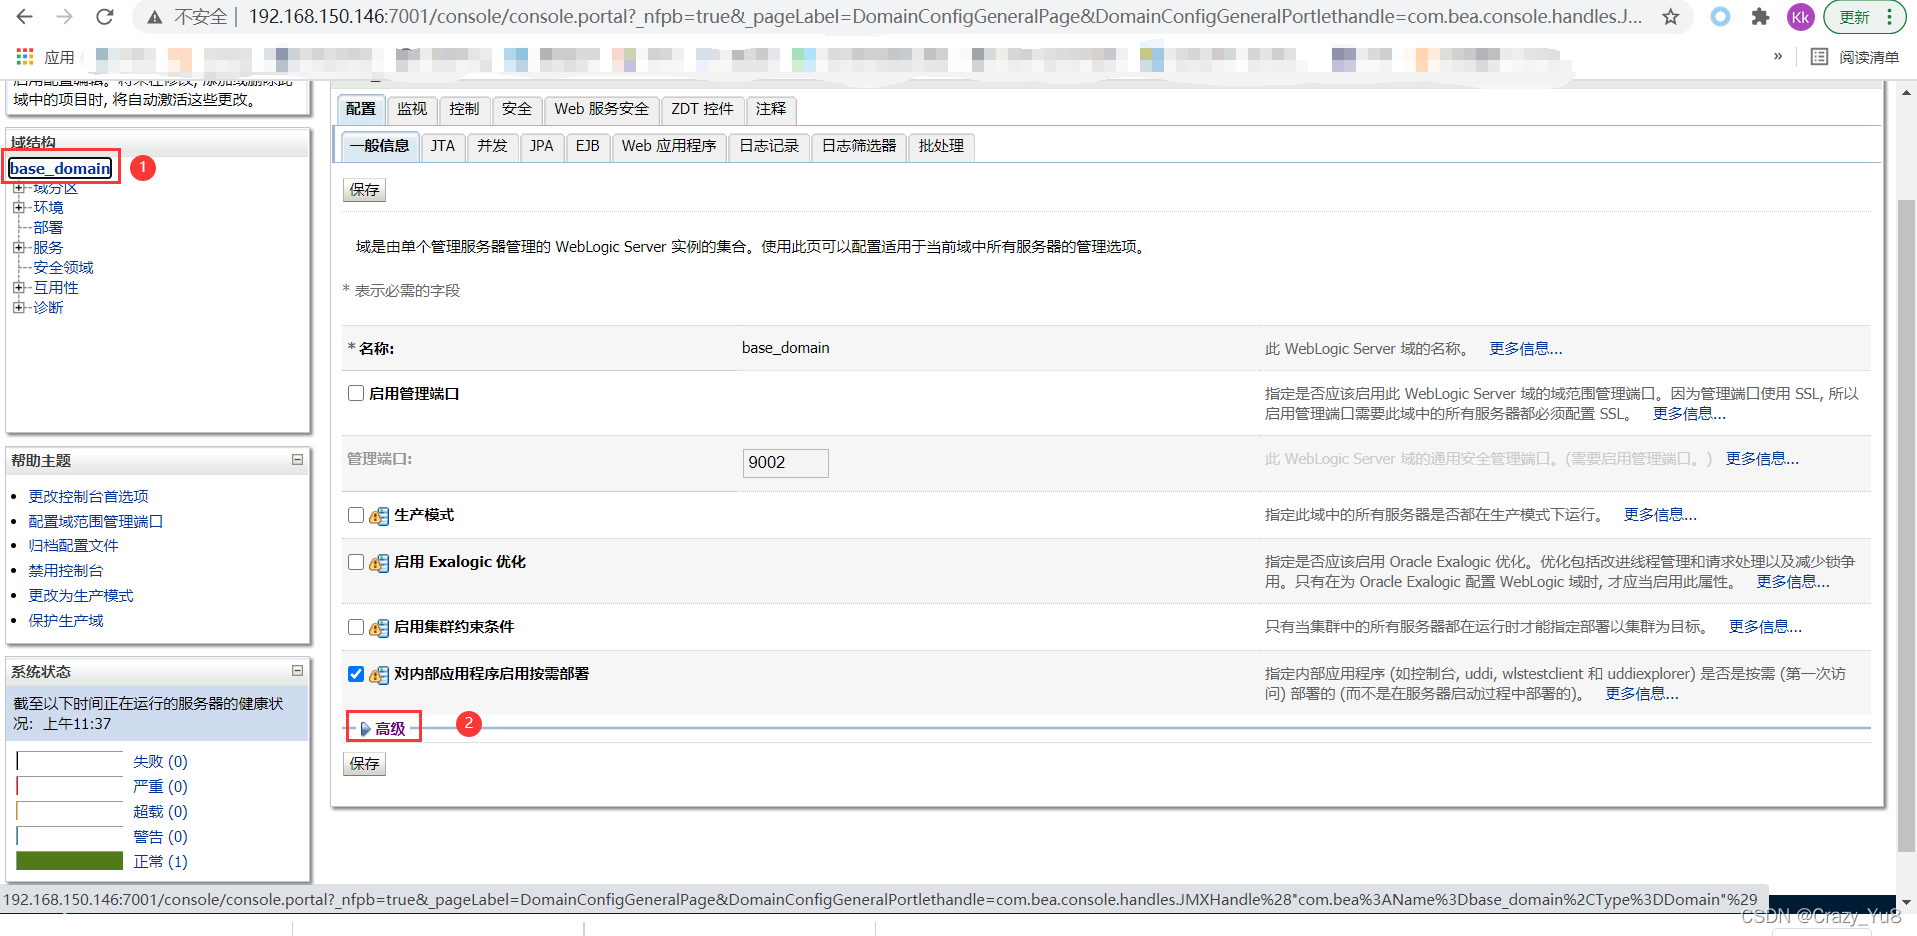The height and width of the screenshot is (936, 1917).
Task: Tick the 启用集群约束条件 checkbox
Action: click(356, 627)
